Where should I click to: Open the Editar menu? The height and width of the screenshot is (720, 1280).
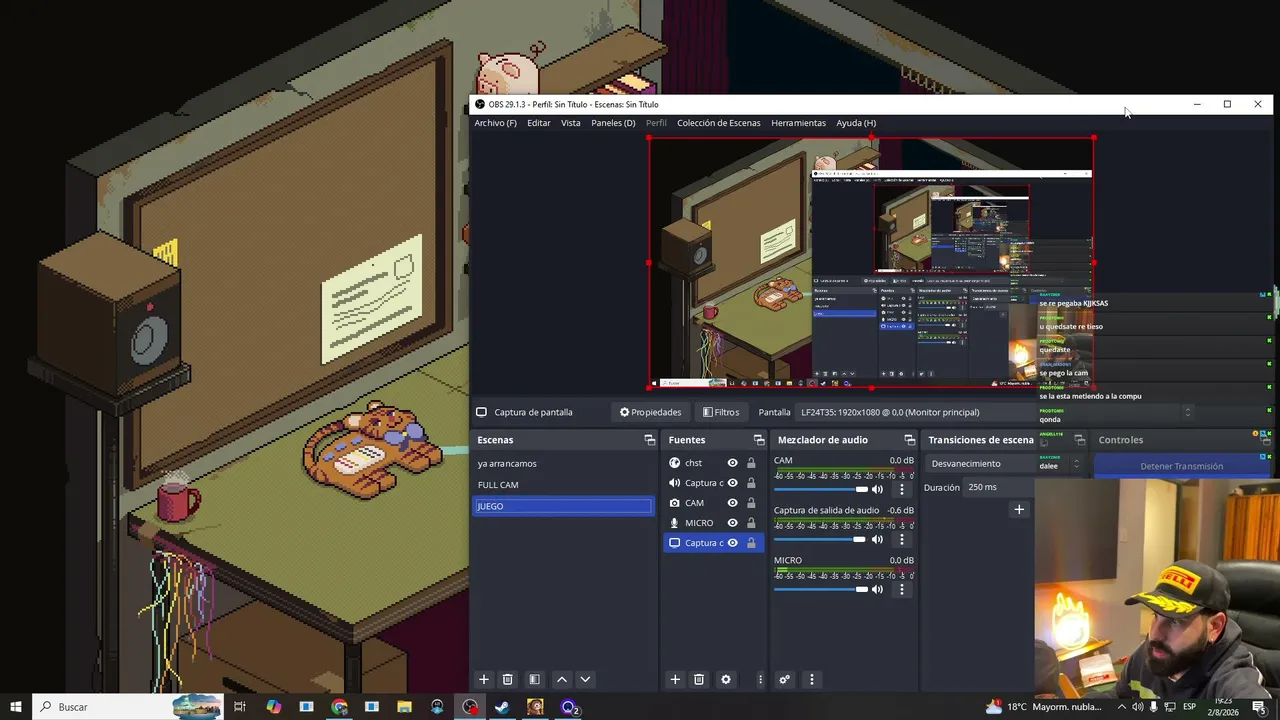539,123
